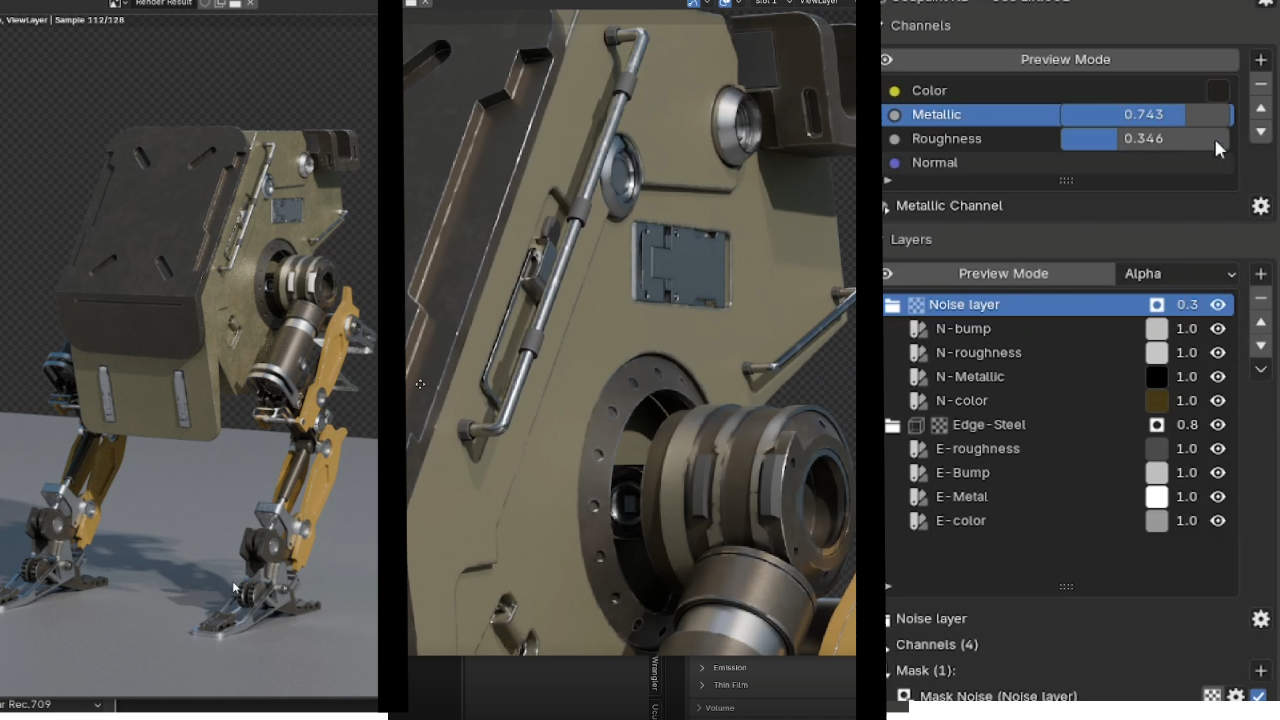The height and width of the screenshot is (720, 1280).
Task: Add a new layer with plus icon
Action: (1261, 274)
